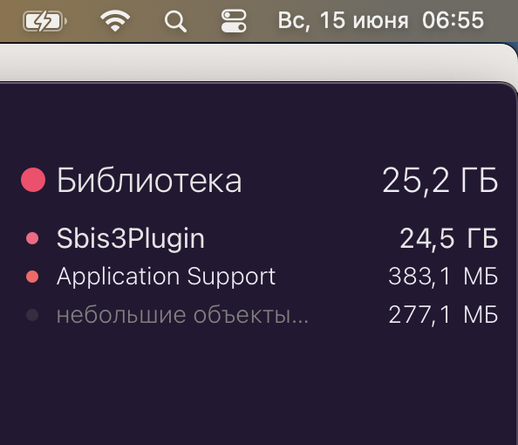Expand the небольшие объекты… entry
Screen dimensions: 518x445
click(x=182, y=315)
